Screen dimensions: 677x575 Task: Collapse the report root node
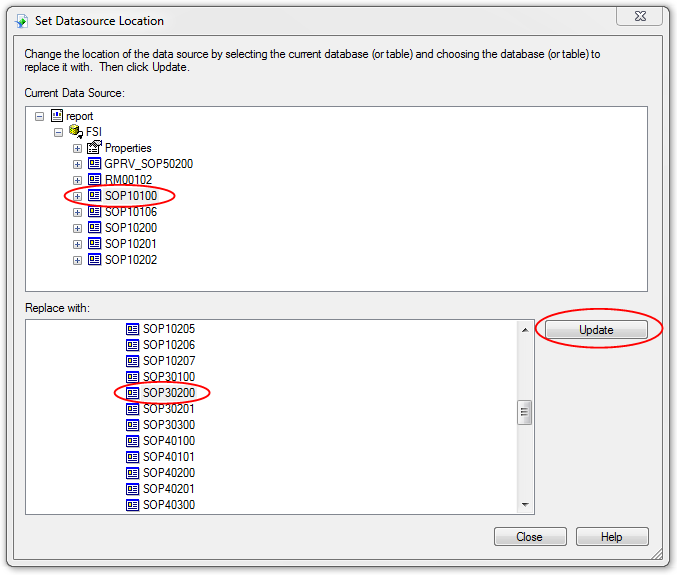(40, 116)
